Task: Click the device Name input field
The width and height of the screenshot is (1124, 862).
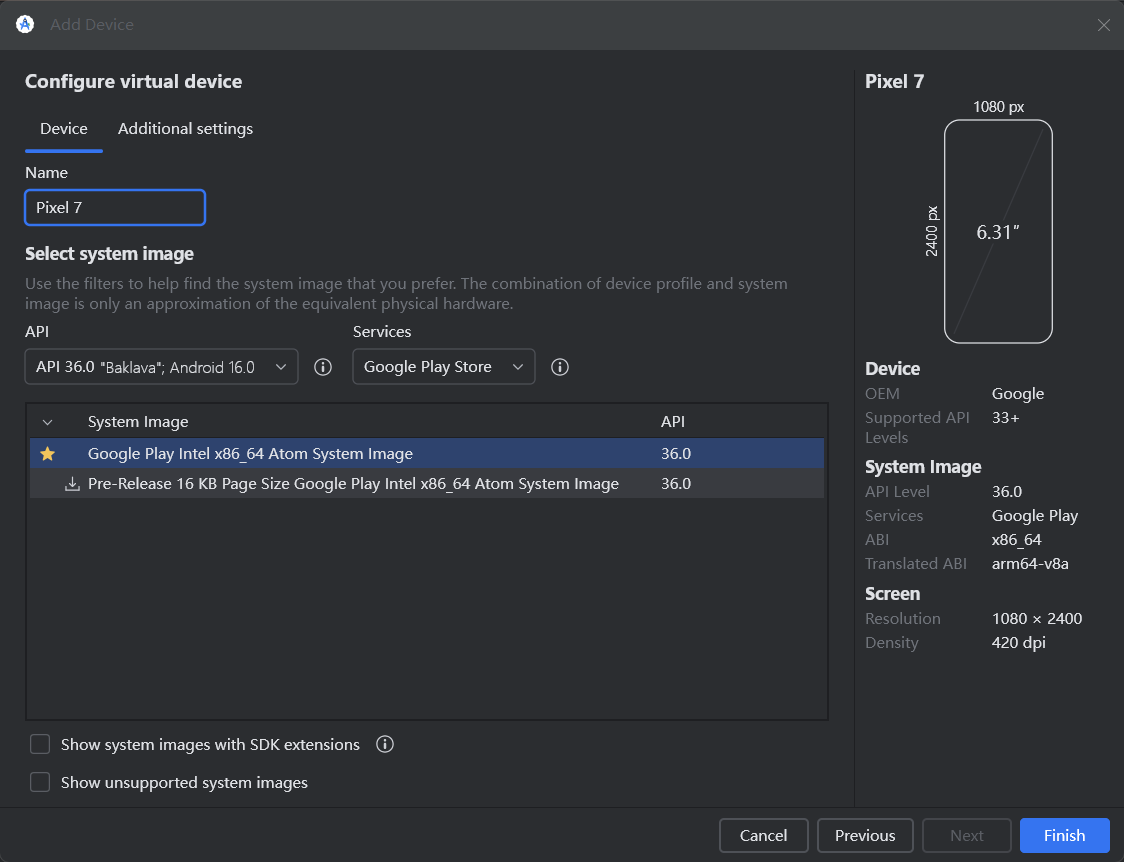Action: [114, 207]
